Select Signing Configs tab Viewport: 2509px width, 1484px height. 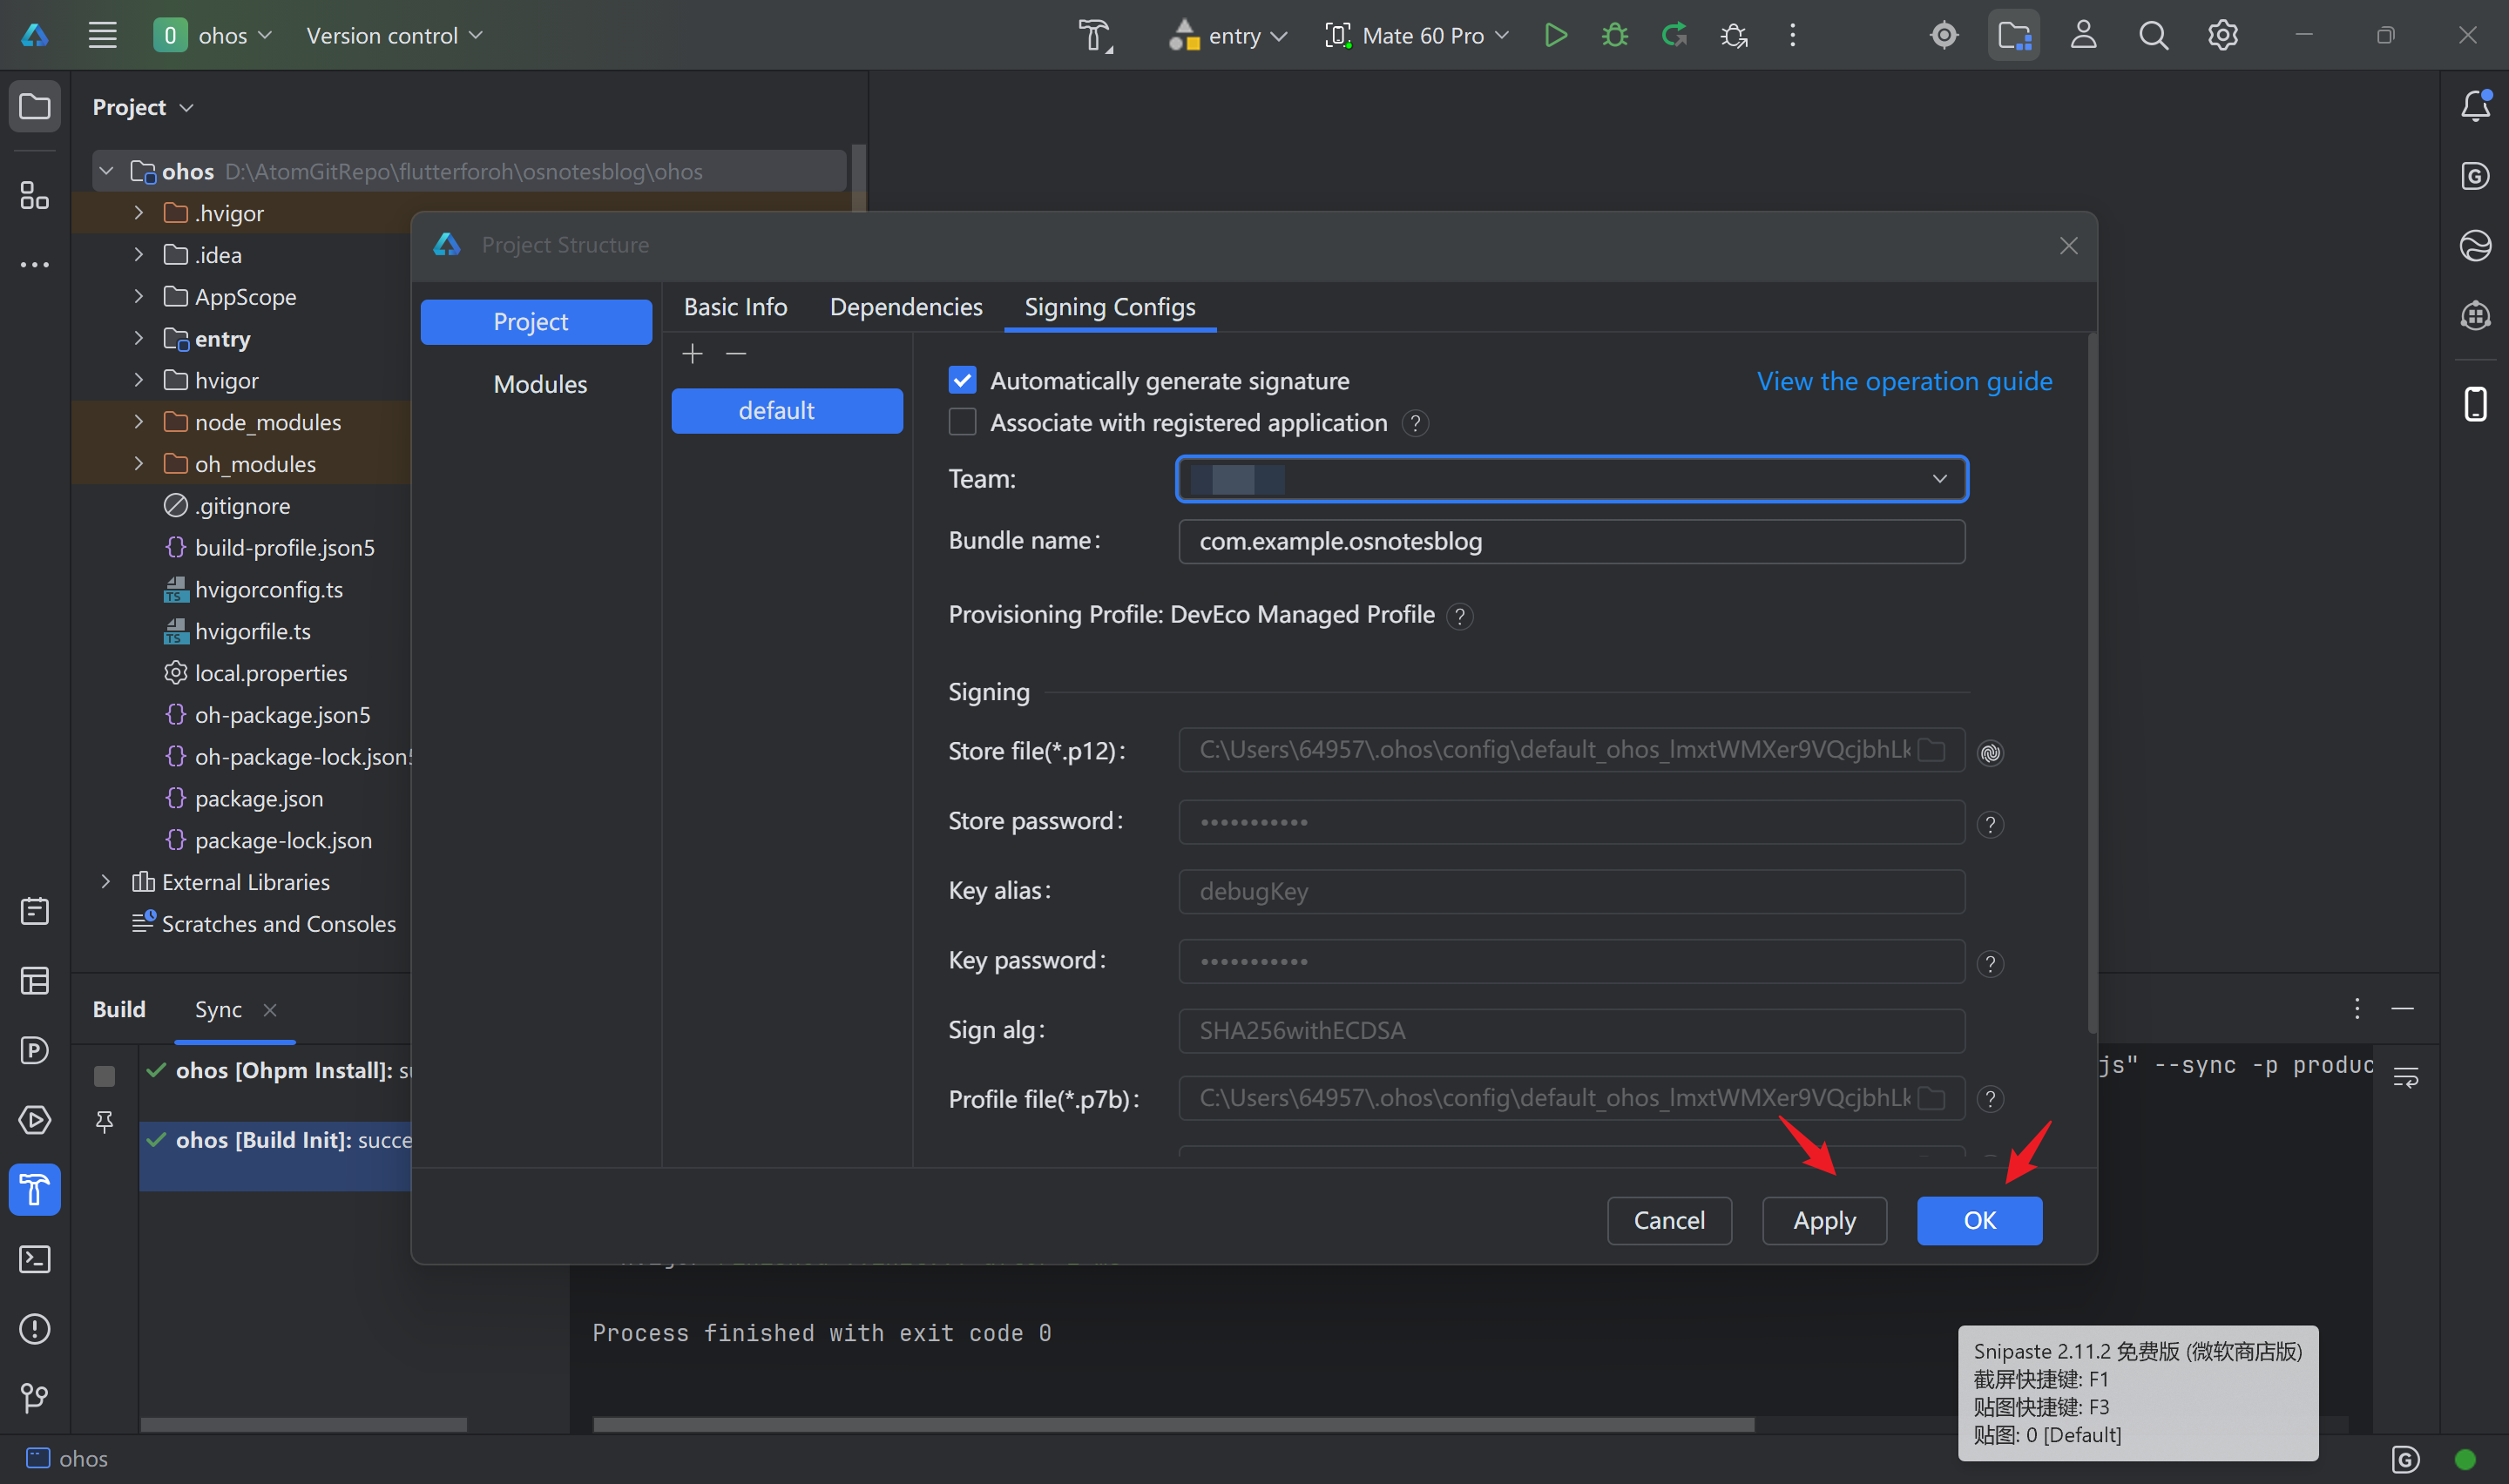pyautogui.click(x=1109, y=307)
